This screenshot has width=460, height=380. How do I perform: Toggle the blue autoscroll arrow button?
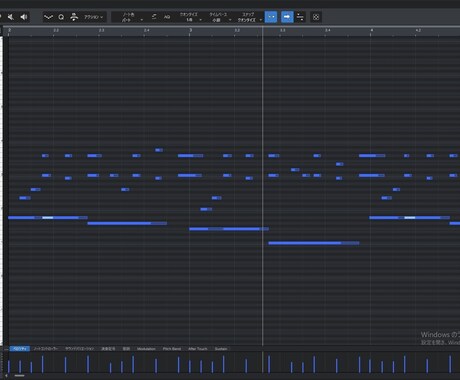pyautogui.click(x=287, y=17)
